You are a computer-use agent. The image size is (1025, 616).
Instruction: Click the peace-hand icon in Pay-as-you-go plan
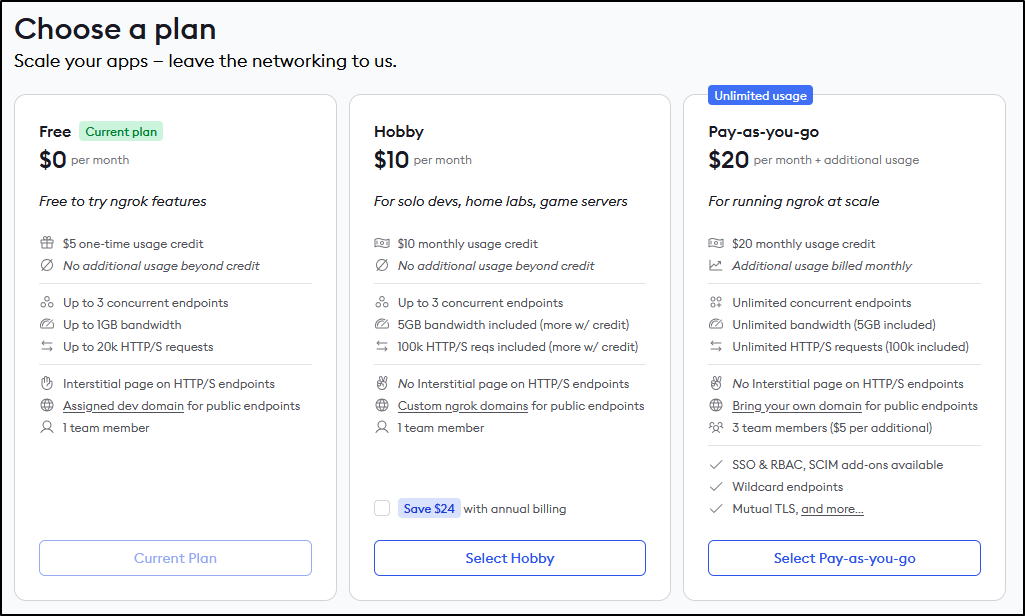(x=716, y=384)
